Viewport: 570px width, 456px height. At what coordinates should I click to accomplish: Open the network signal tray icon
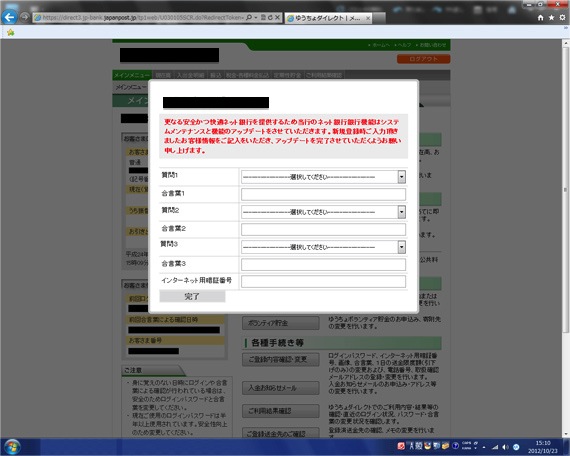click(495, 447)
